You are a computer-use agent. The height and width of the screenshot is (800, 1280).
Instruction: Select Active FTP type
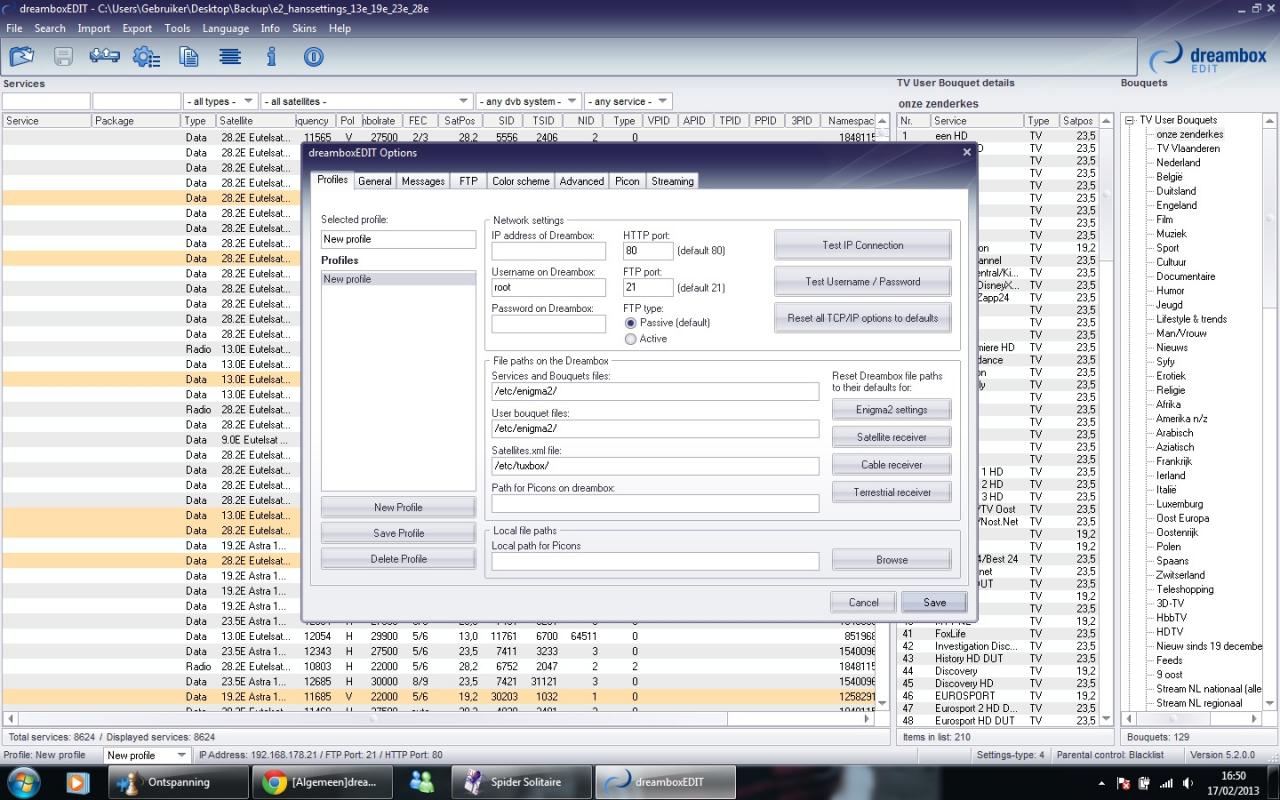coord(630,339)
